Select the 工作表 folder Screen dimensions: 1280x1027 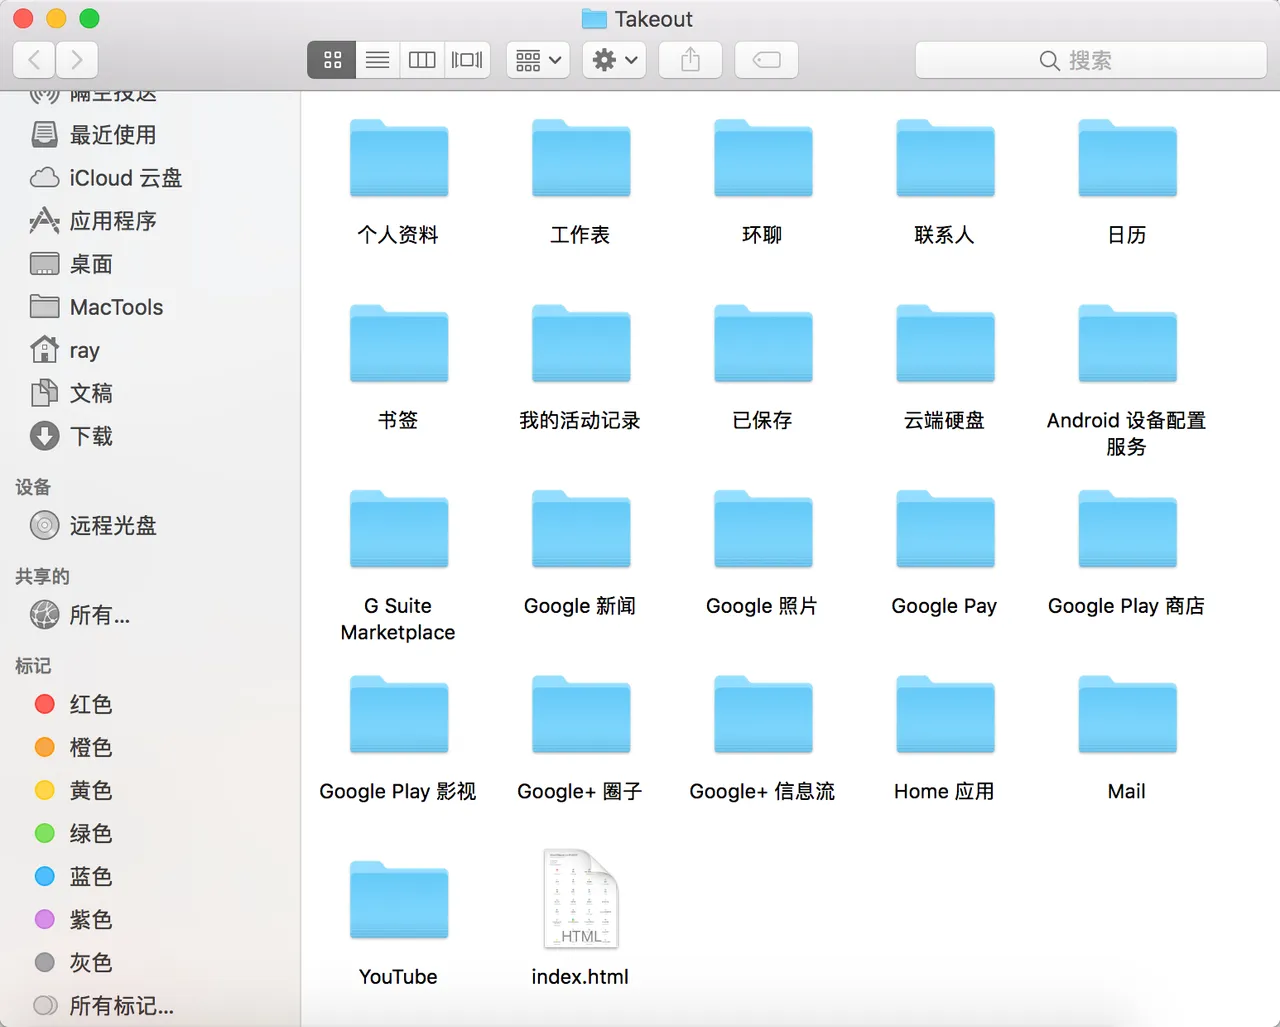tap(580, 160)
